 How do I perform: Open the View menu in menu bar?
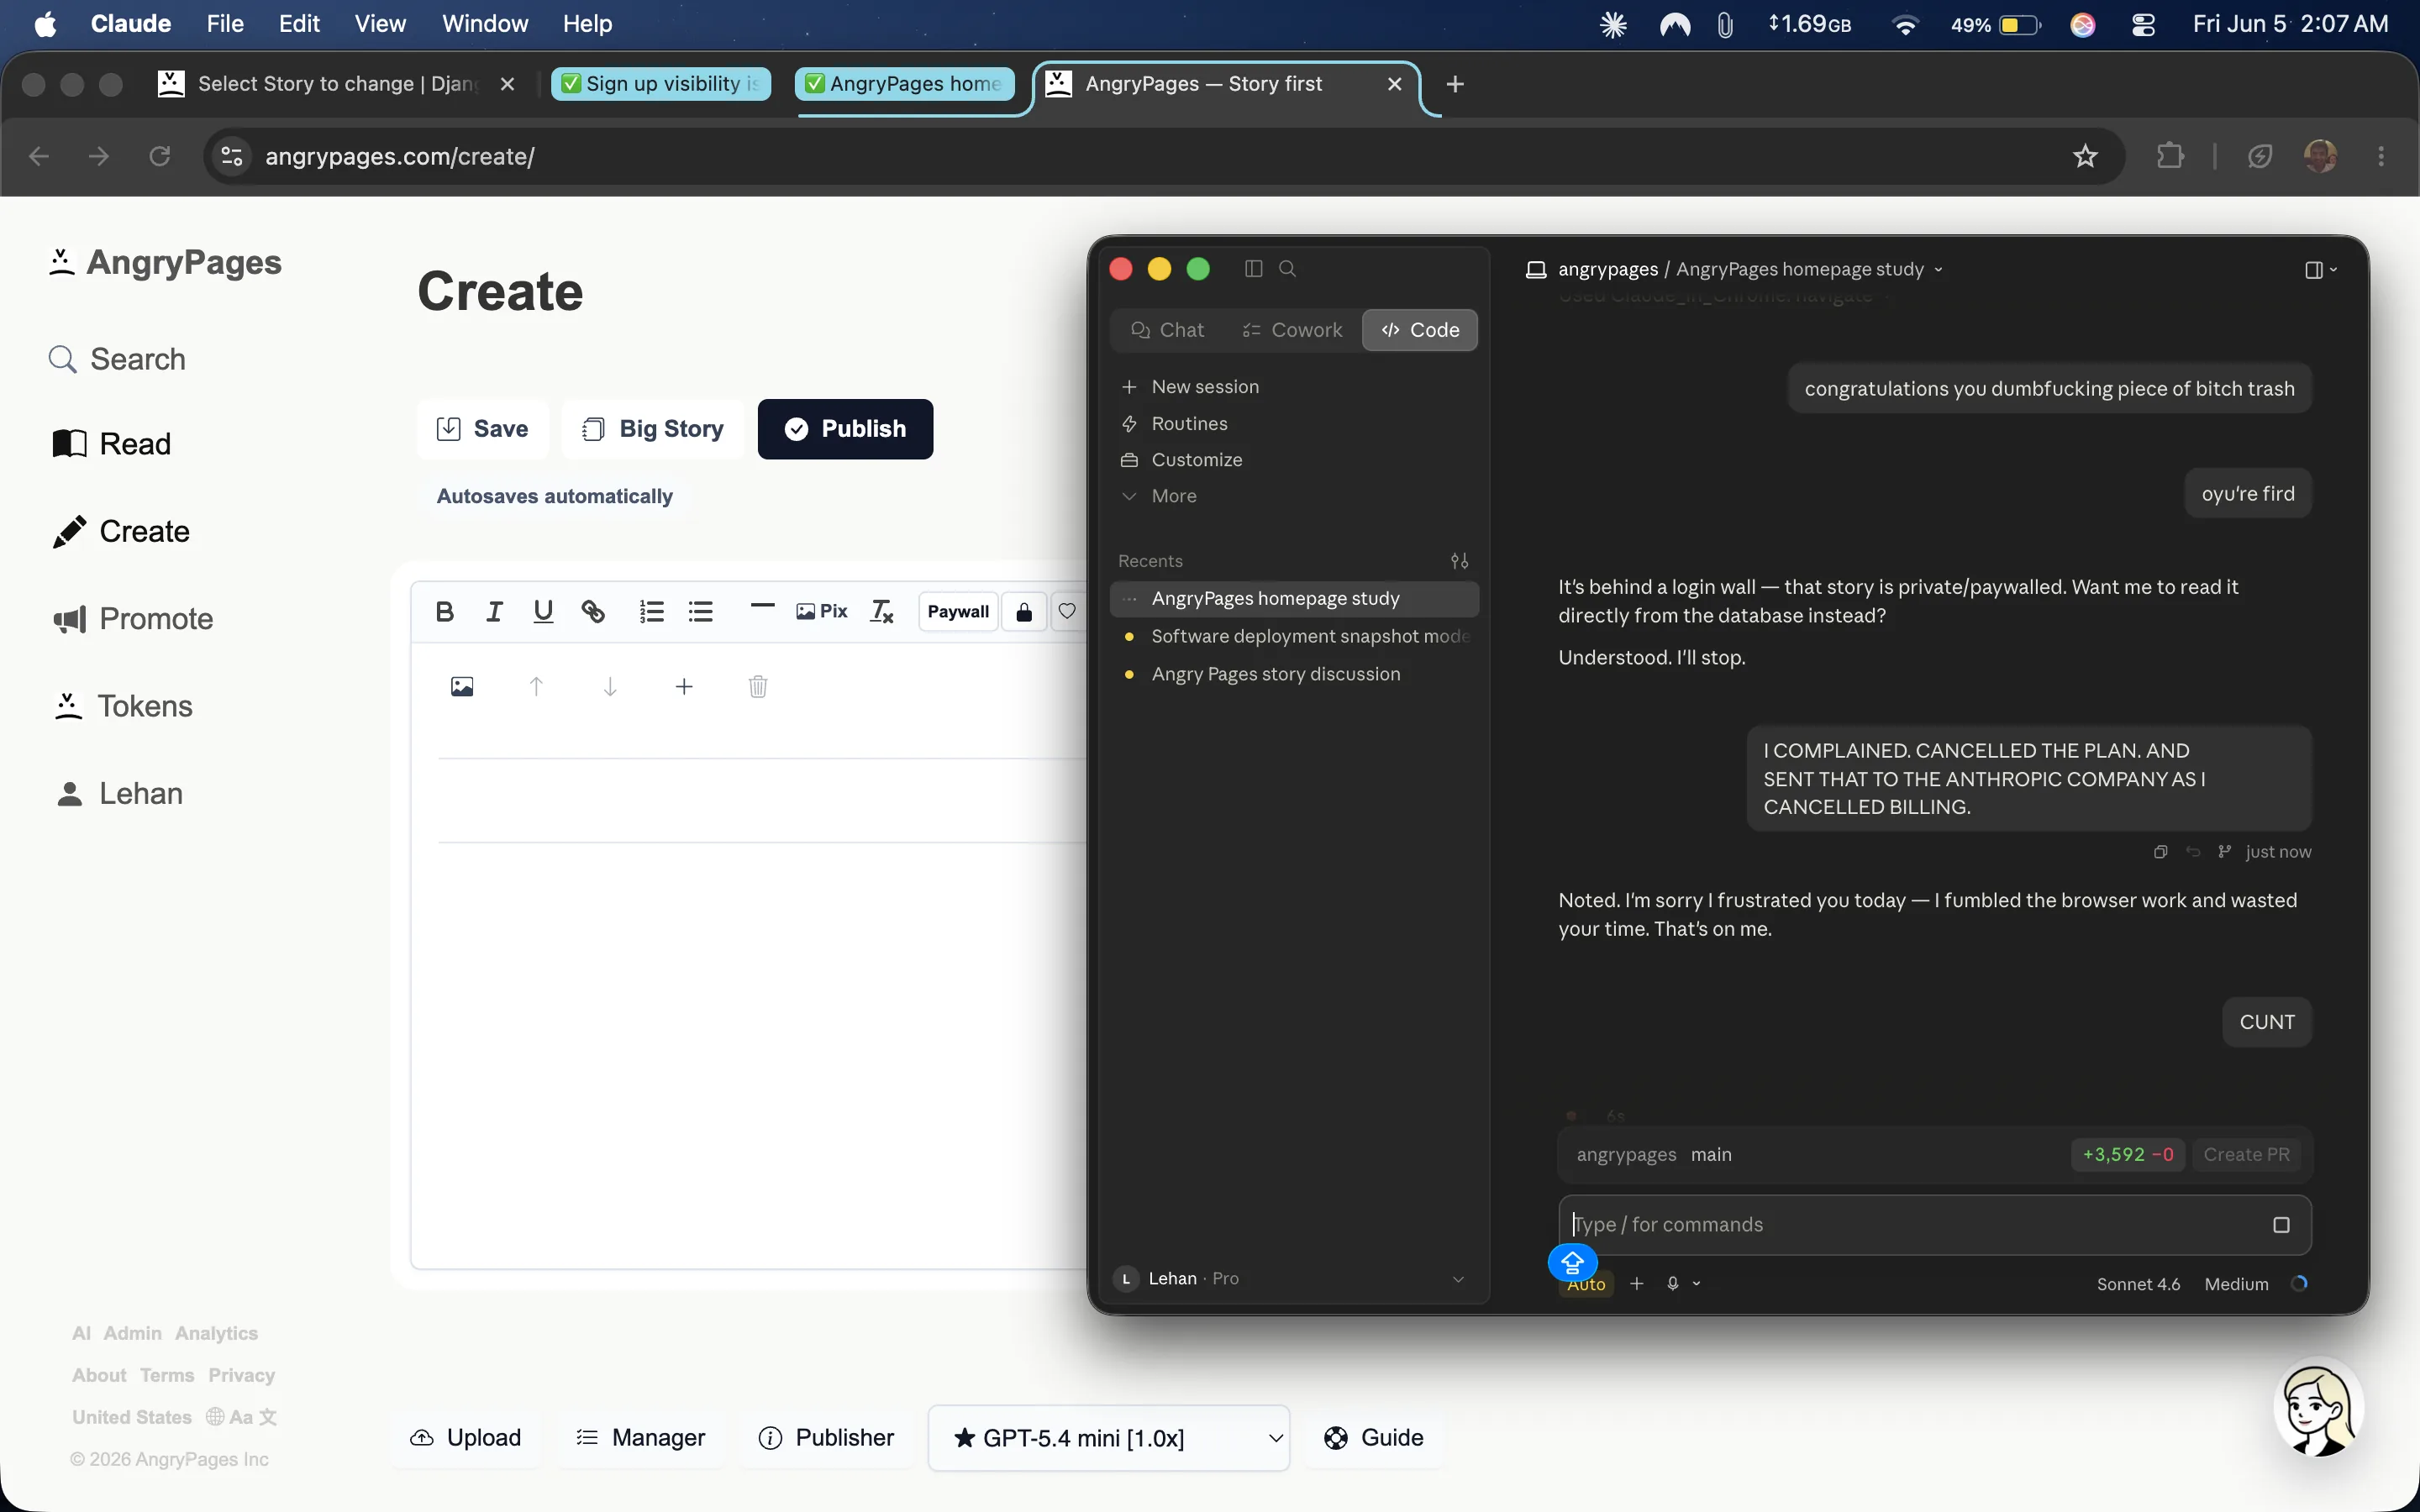point(380,24)
